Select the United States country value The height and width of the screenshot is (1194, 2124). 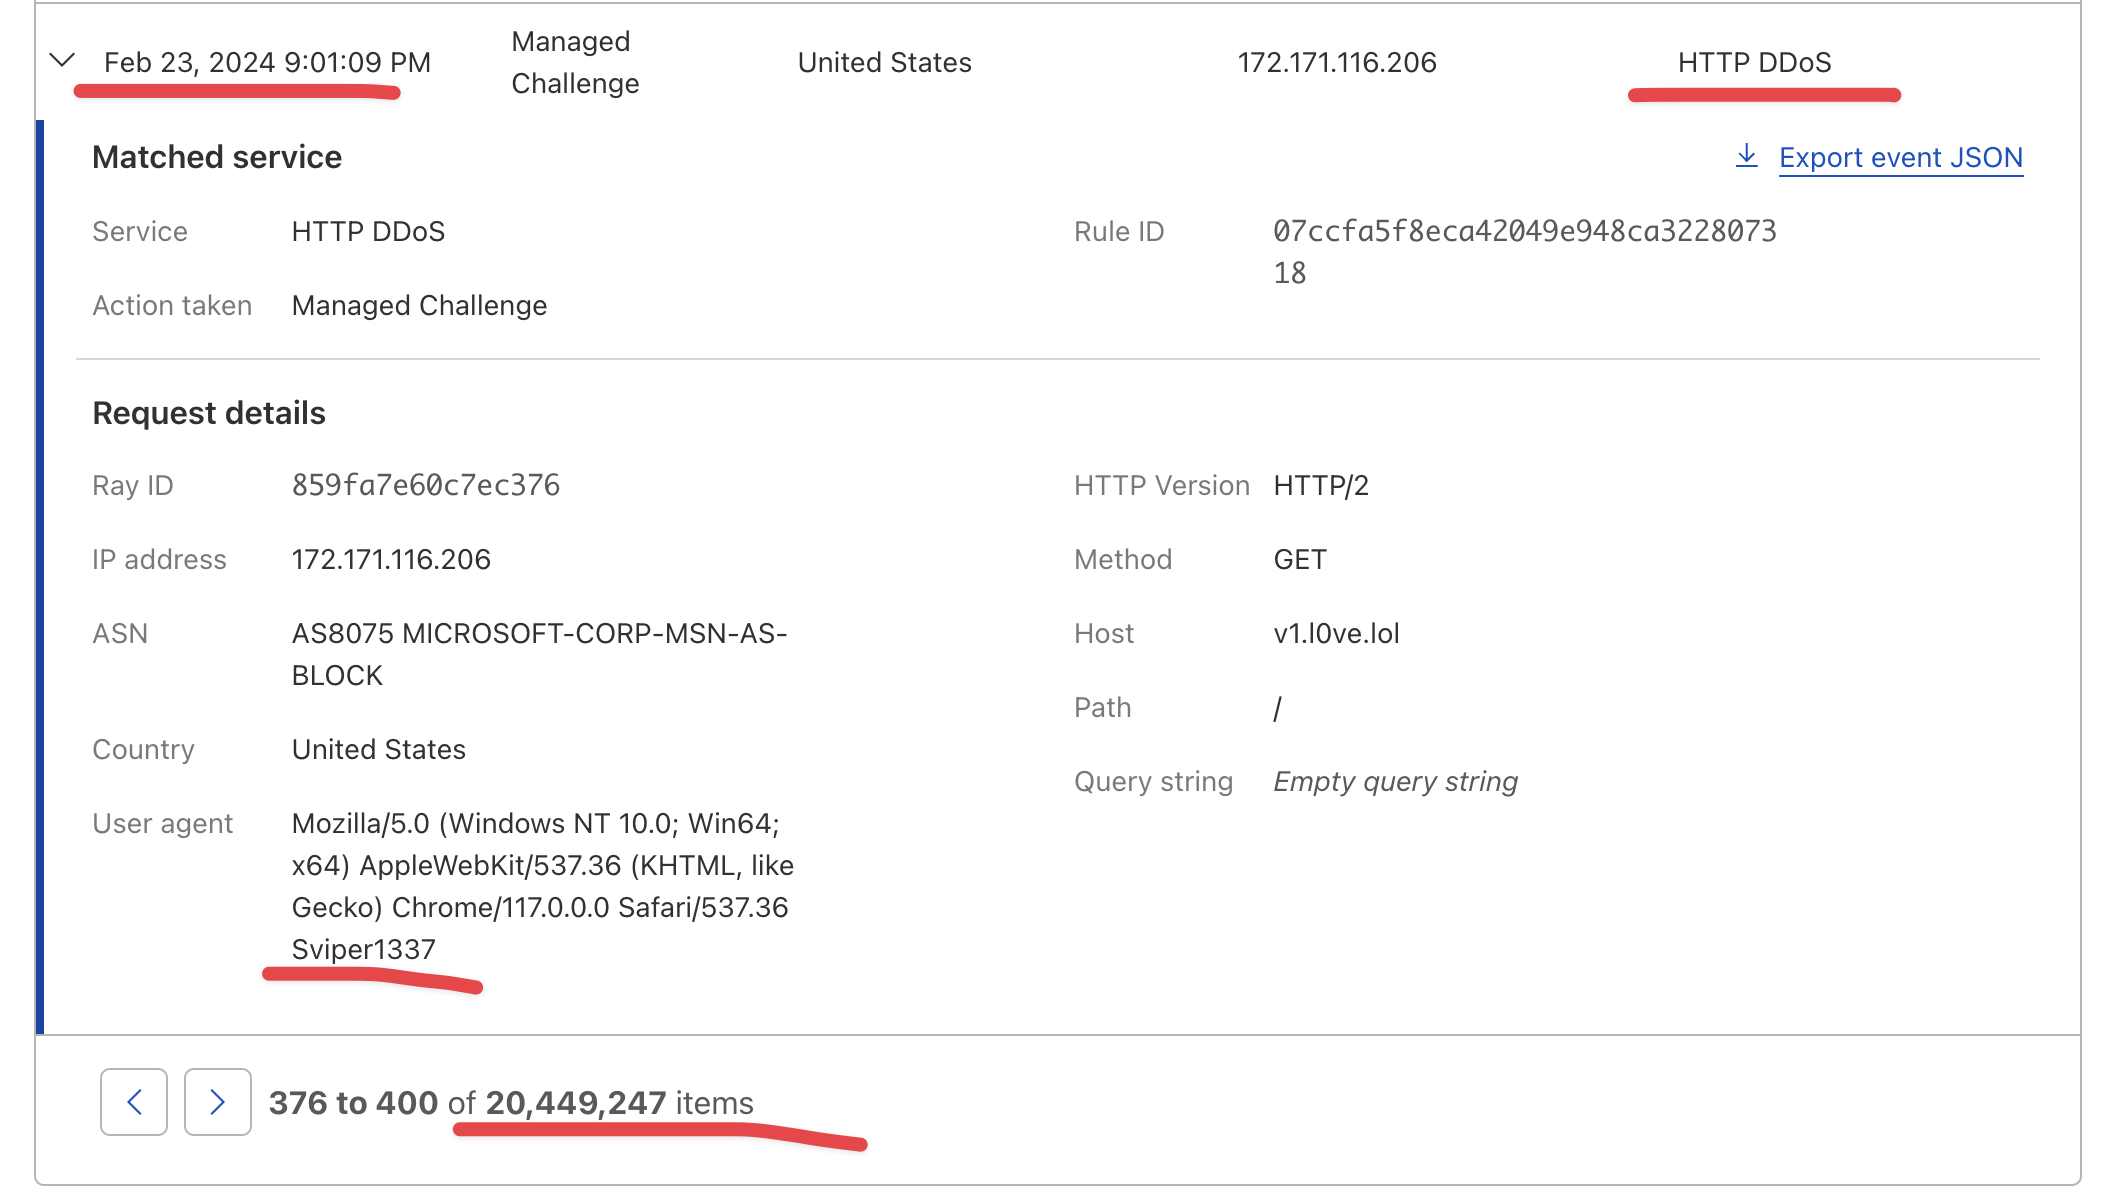(378, 749)
